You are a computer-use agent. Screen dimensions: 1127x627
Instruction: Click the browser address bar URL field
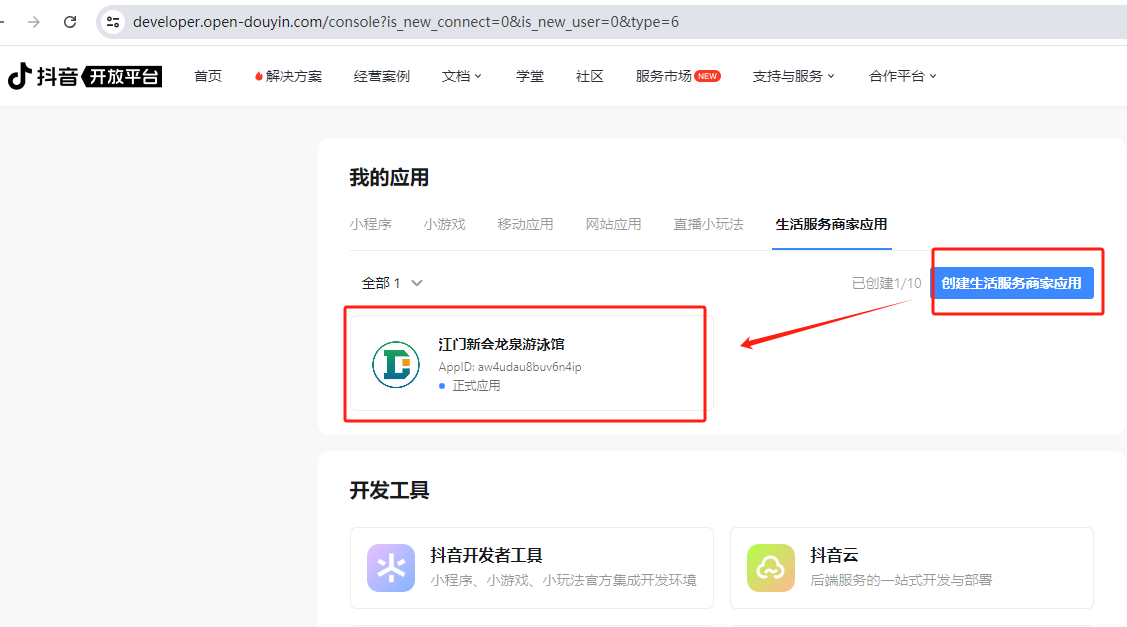400,20
